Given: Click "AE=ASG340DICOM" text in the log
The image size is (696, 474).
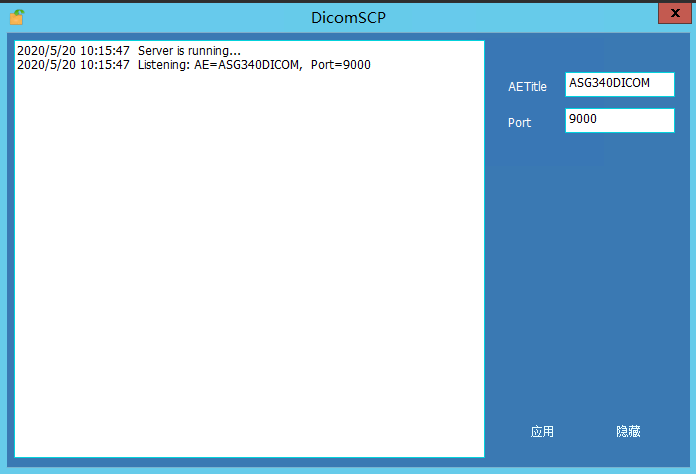Looking at the screenshot, I should point(248,65).
